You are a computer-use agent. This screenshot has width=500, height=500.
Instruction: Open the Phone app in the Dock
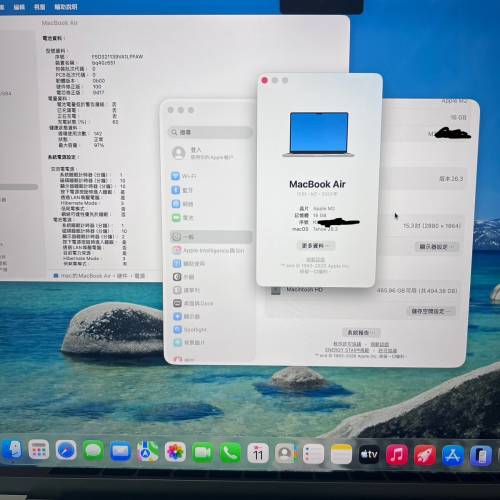click(x=230, y=453)
